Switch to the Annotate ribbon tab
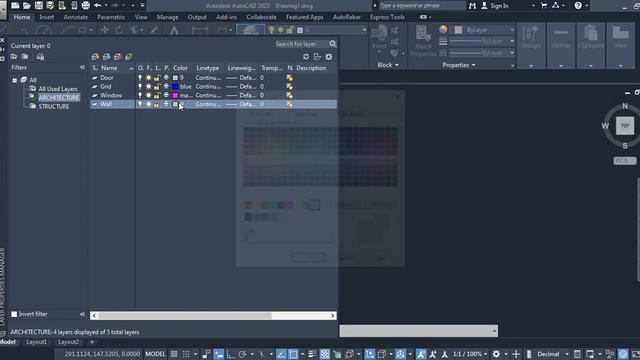The height and width of the screenshot is (360, 640). click(x=76, y=17)
